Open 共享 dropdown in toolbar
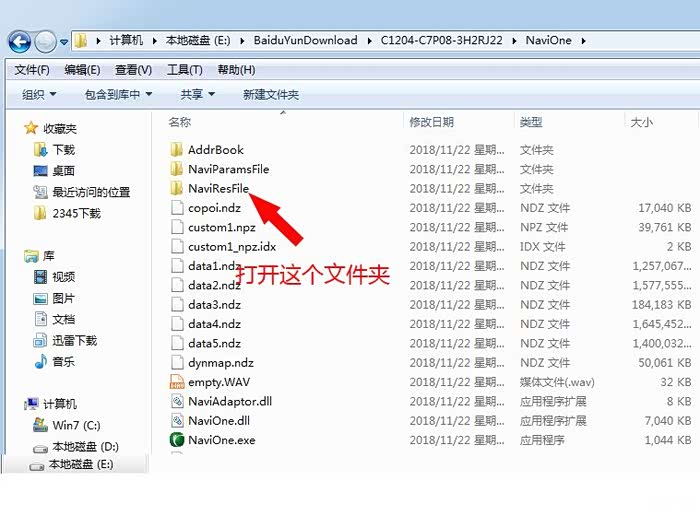The height and width of the screenshot is (516, 700). coord(197,95)
